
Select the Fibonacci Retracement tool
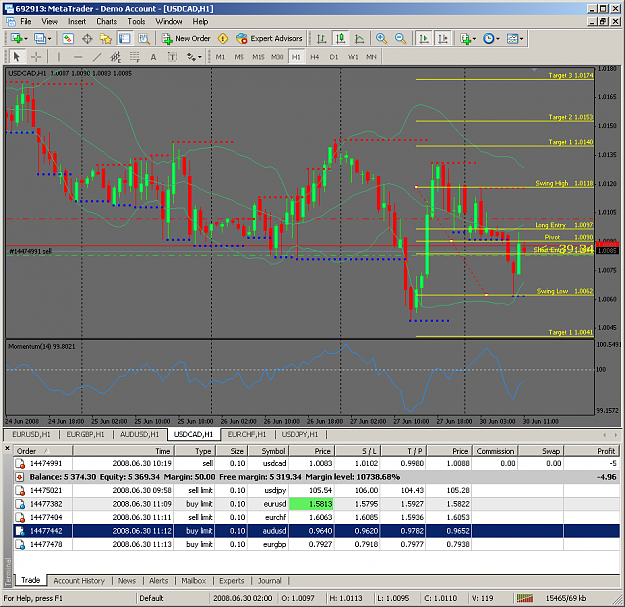(x=135, y=57)
